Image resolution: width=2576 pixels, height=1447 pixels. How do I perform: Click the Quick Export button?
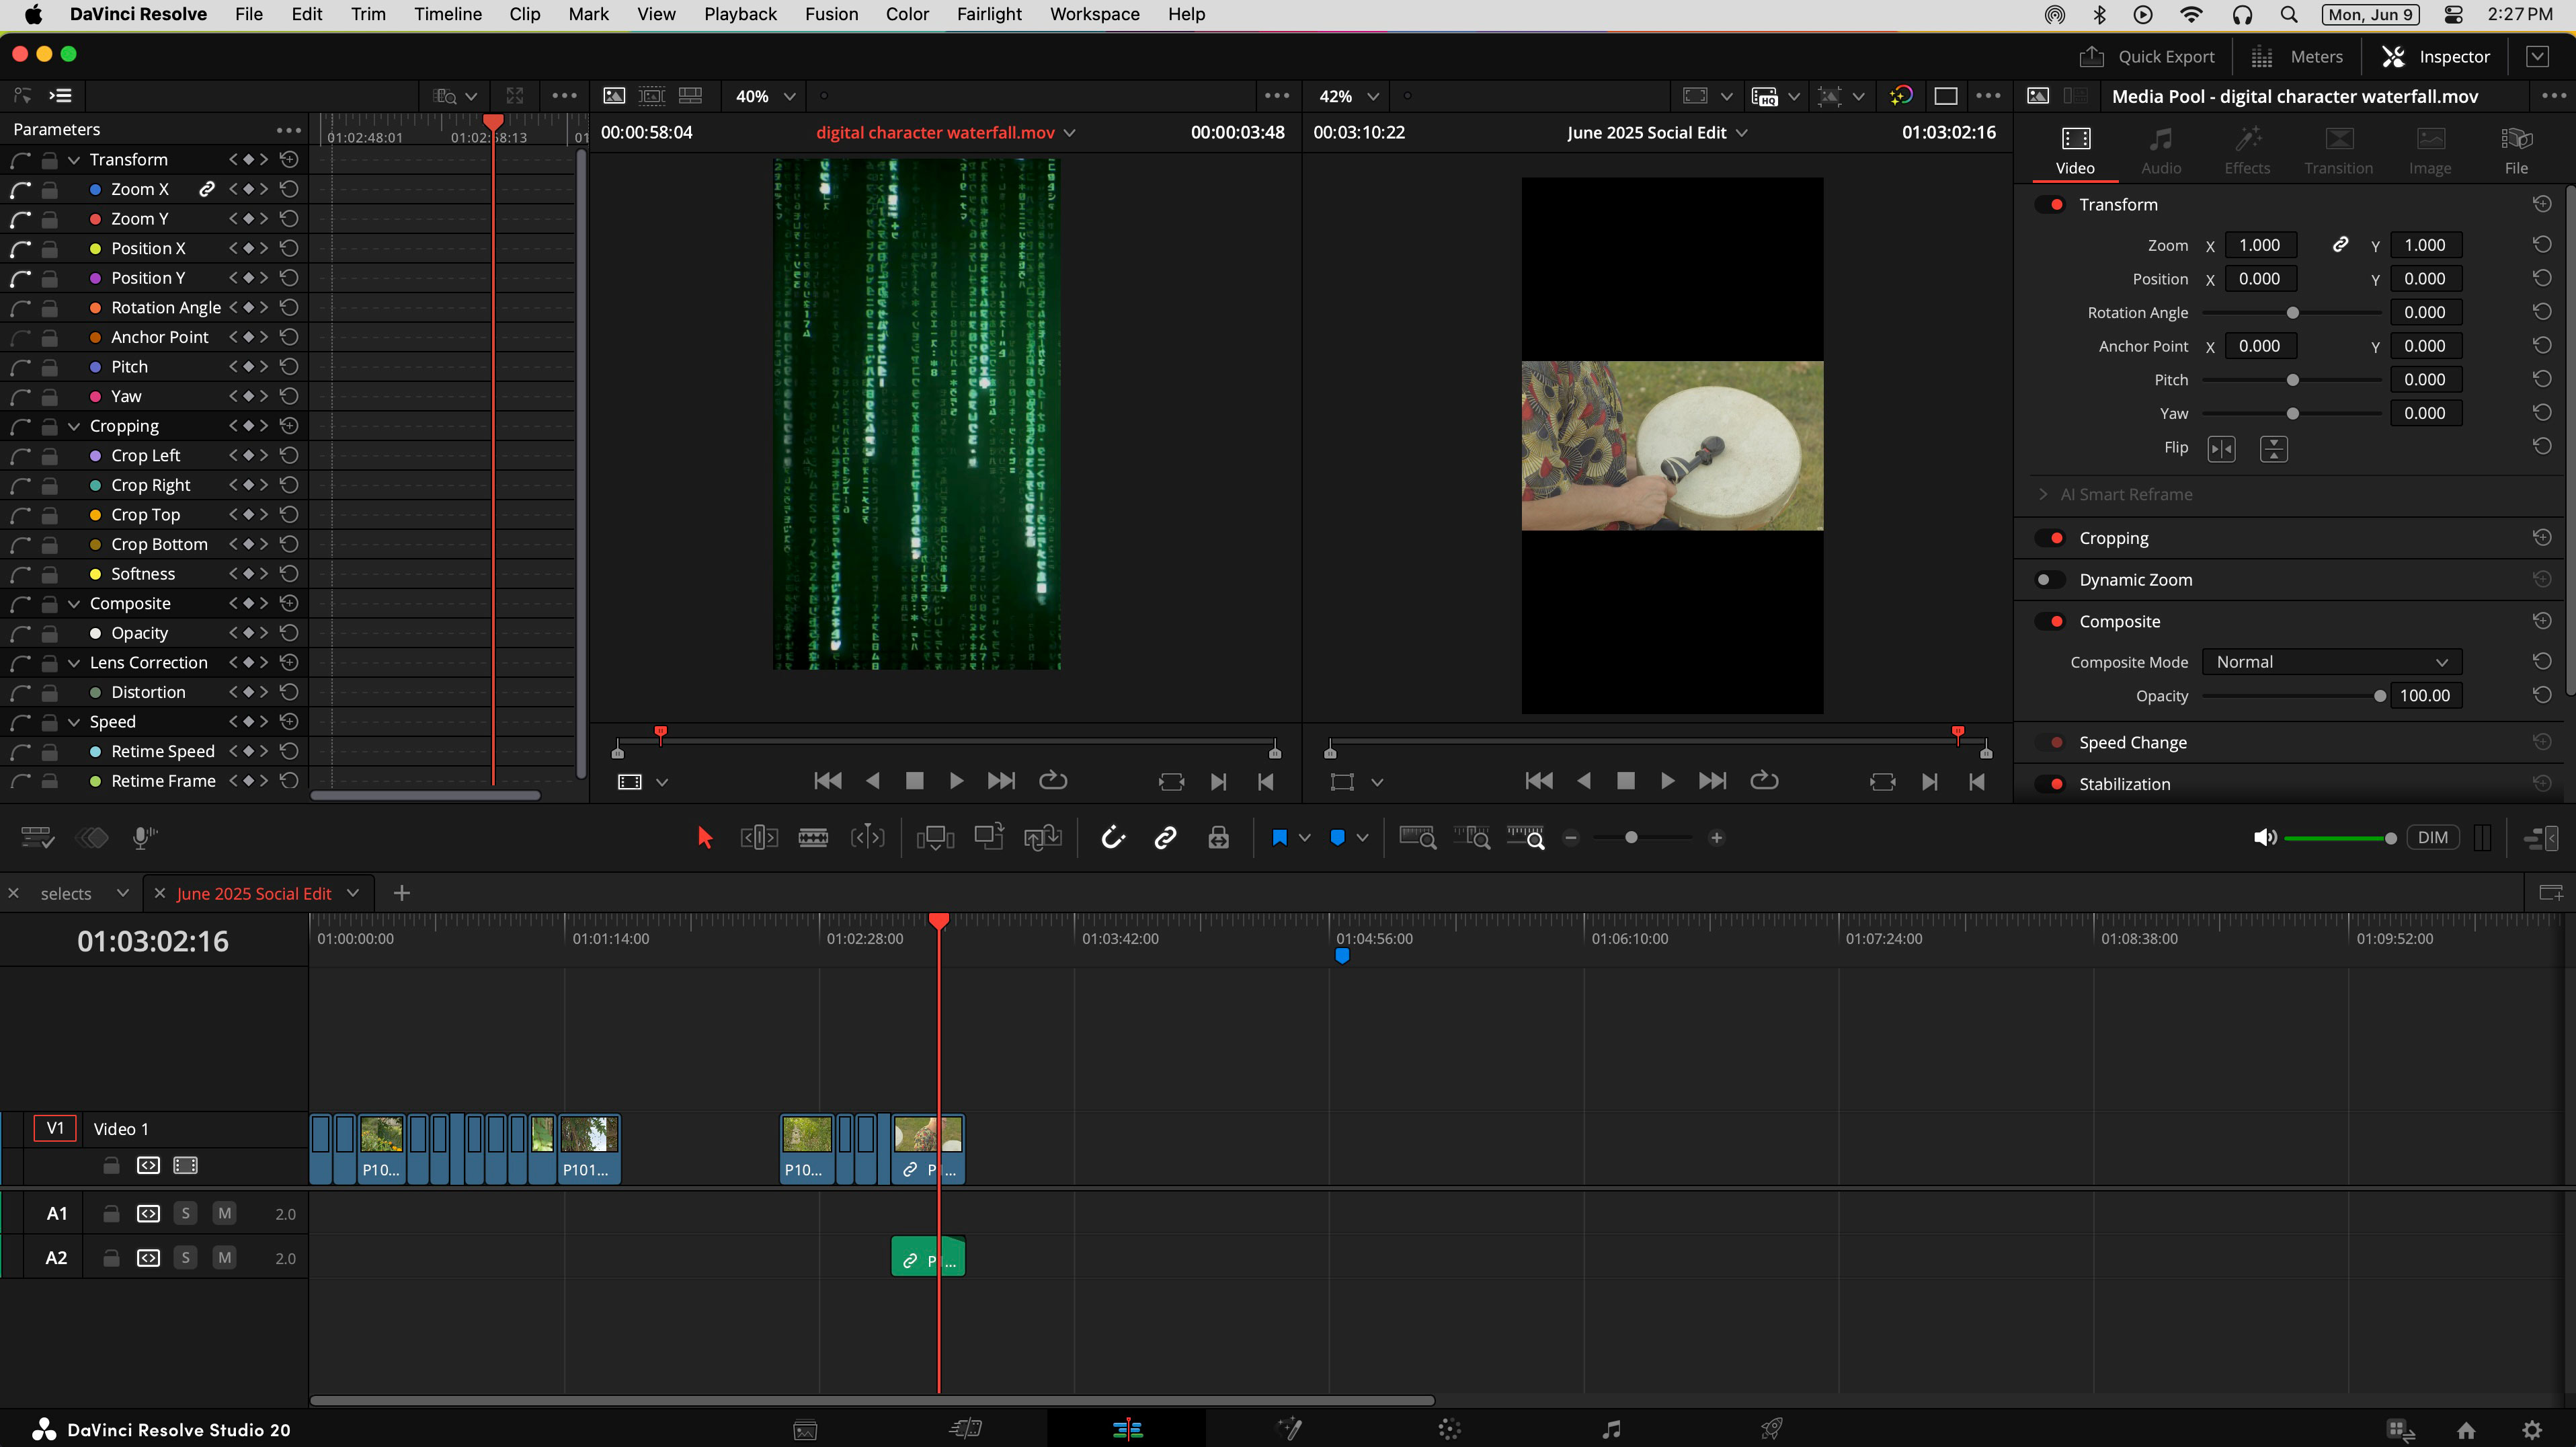pyautogui.click(x=2147, y=57)
